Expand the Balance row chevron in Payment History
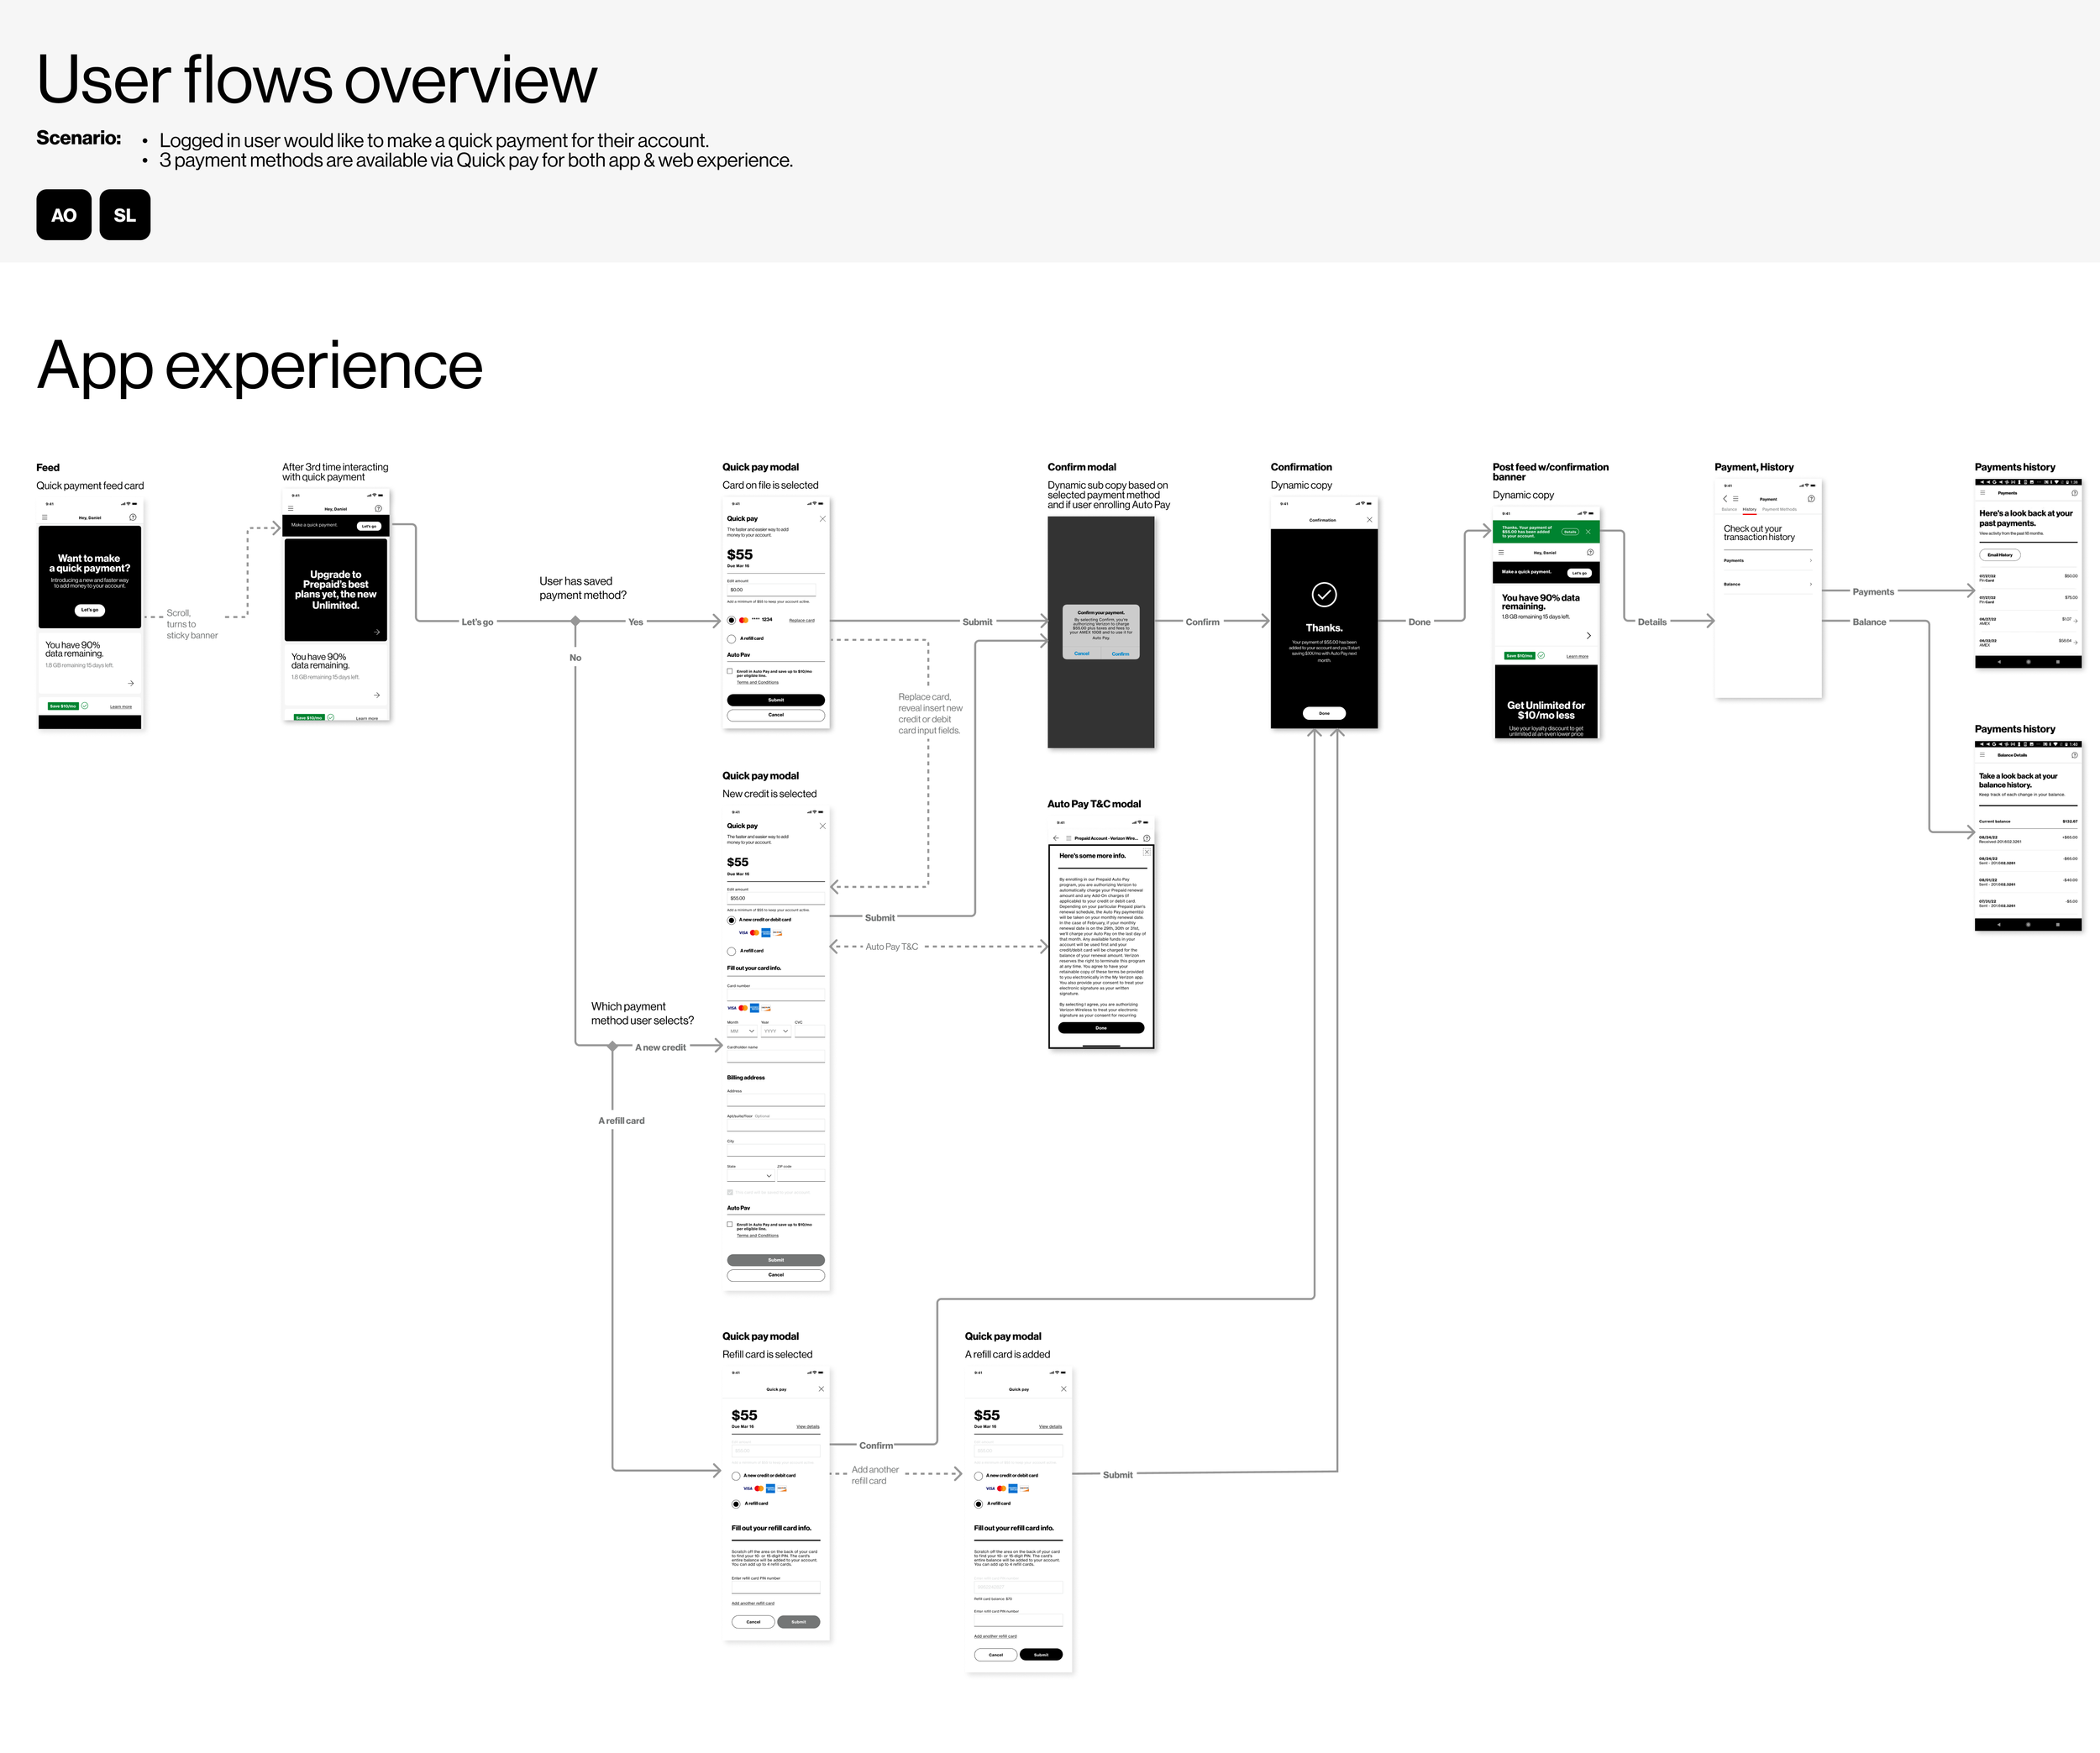The width and height of the screenshot is (2100, 1753). click(x=1811, y=584)
